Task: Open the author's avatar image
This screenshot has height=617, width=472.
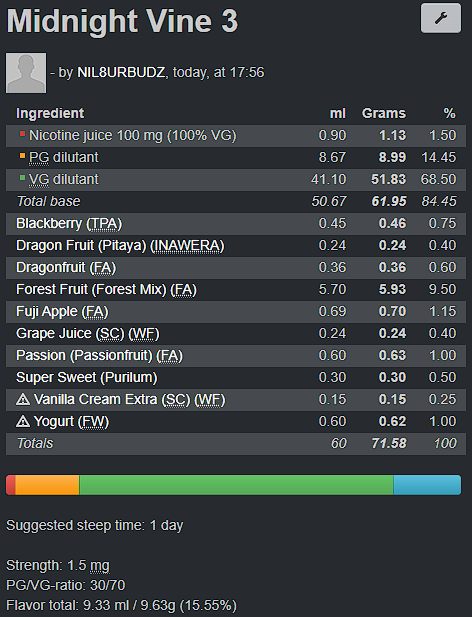Action: (26, 73)
